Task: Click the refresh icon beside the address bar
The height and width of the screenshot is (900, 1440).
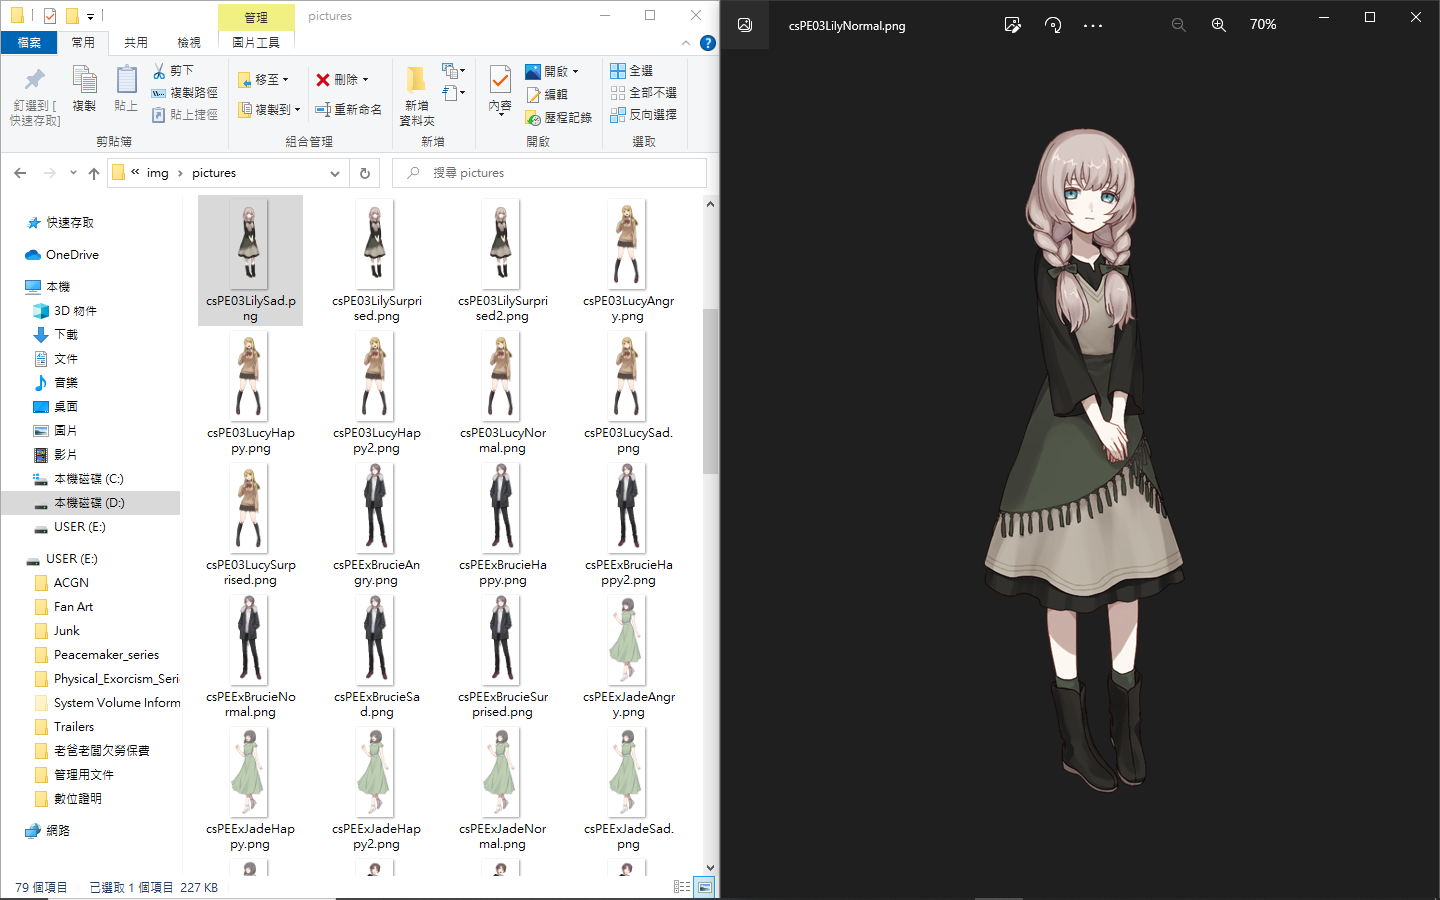Action: [365, 173]
